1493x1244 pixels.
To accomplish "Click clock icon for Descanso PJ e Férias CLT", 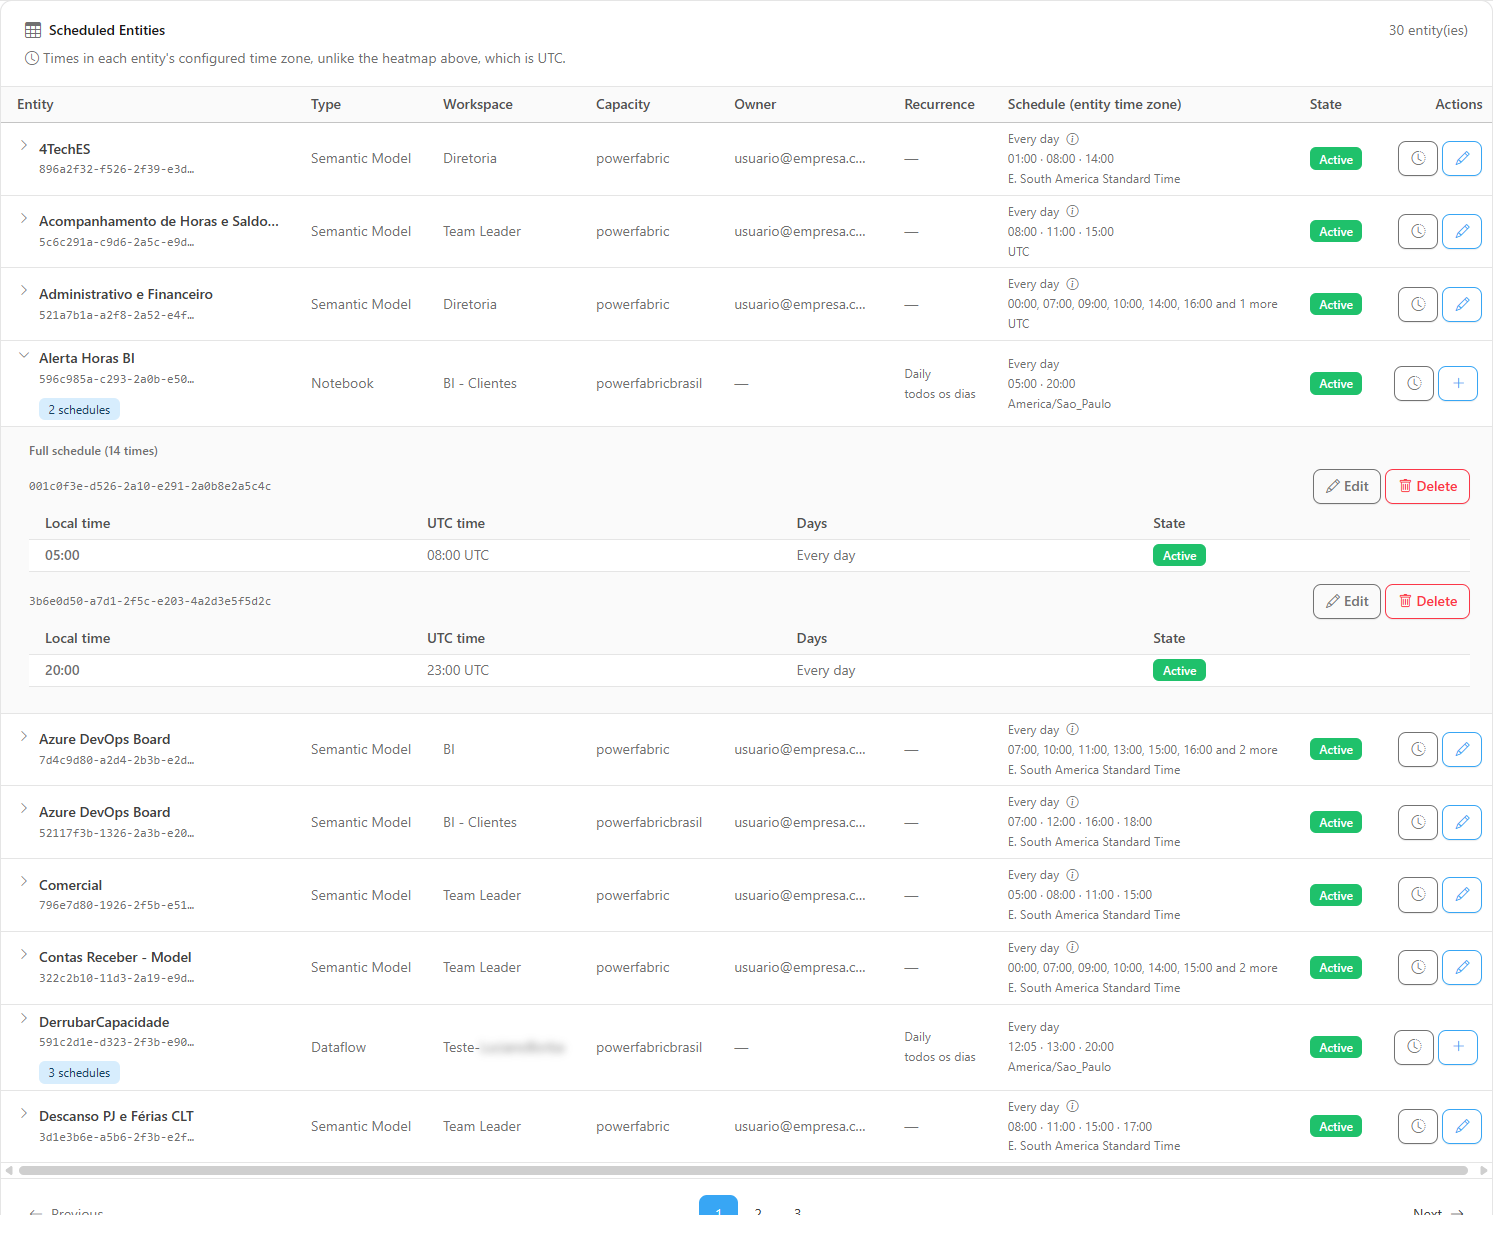I will click(x=1417, y=1126).
